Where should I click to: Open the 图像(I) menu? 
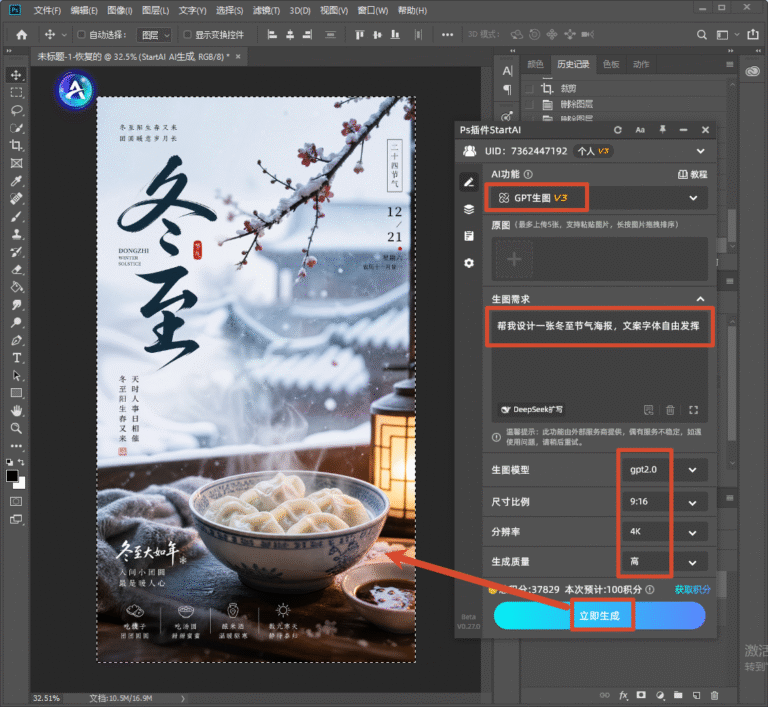(120, 10)
